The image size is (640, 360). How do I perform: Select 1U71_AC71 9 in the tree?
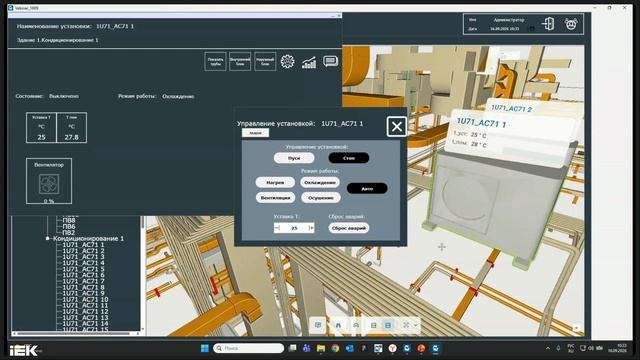point(83,293)
